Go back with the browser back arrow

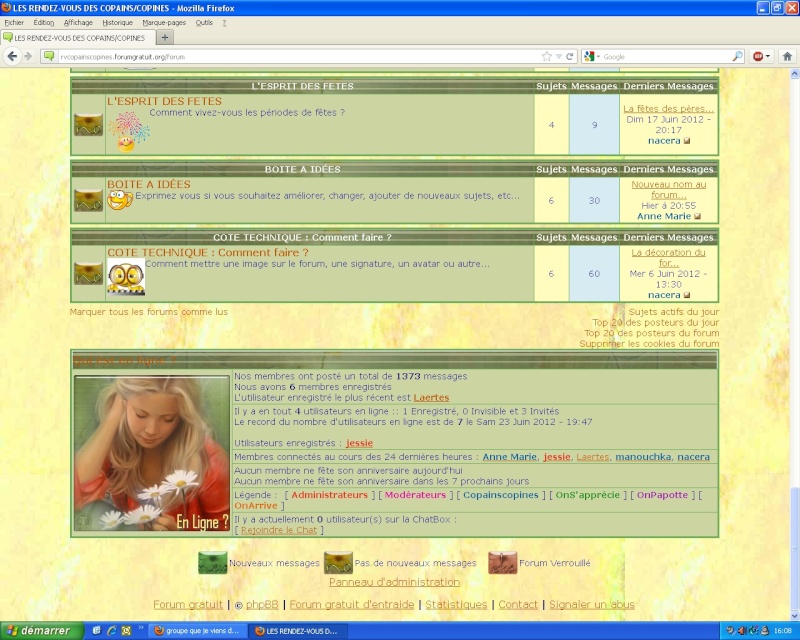coord(12,56)
